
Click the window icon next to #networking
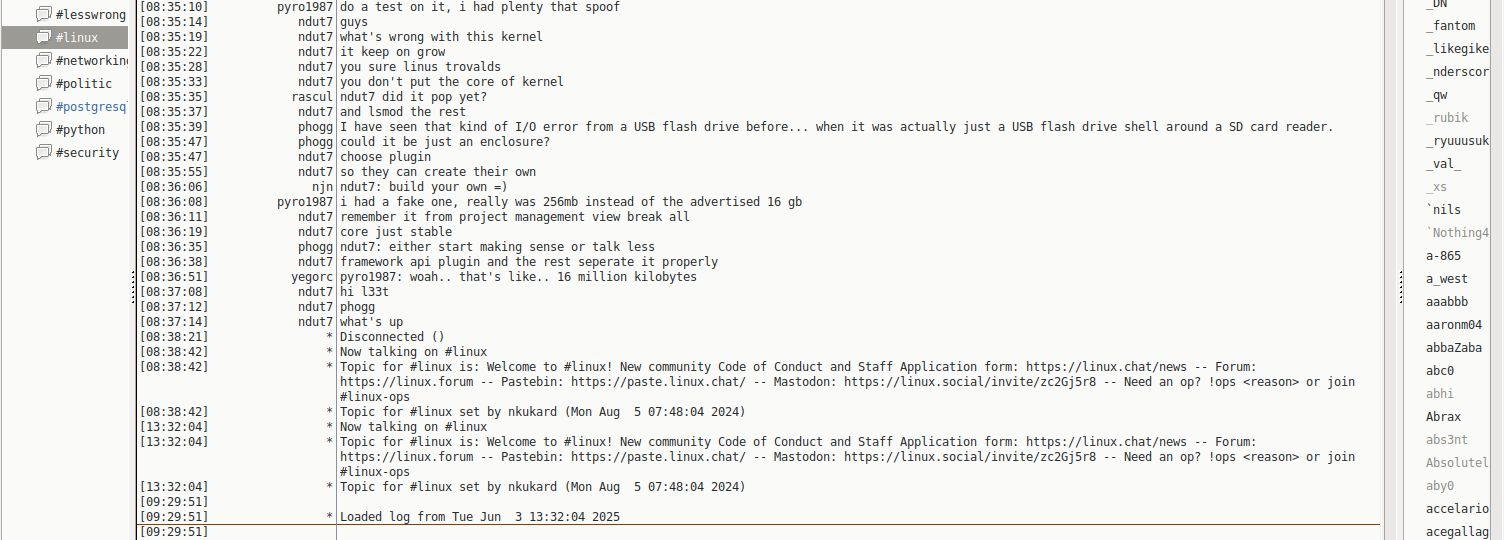43,61
